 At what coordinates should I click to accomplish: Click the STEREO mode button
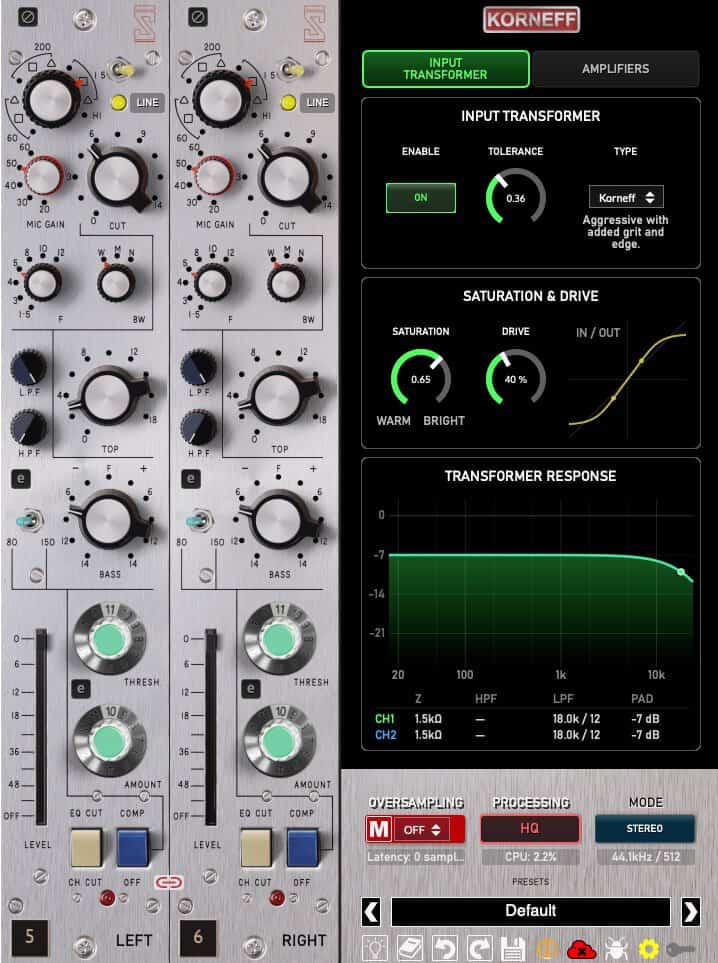coord(644,828)
